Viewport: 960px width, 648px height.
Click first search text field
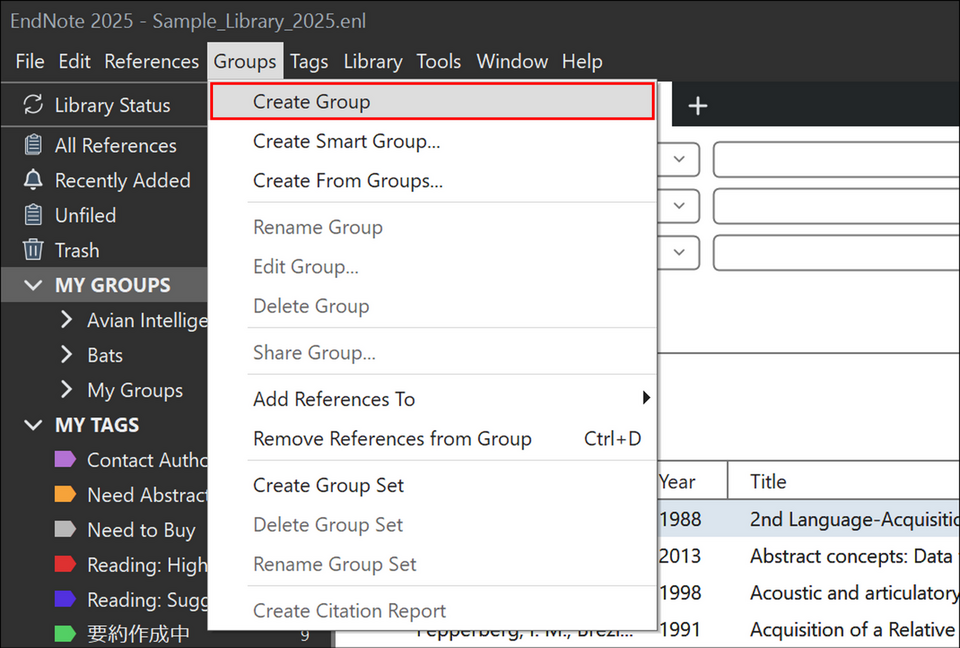[x=836, y=159]
